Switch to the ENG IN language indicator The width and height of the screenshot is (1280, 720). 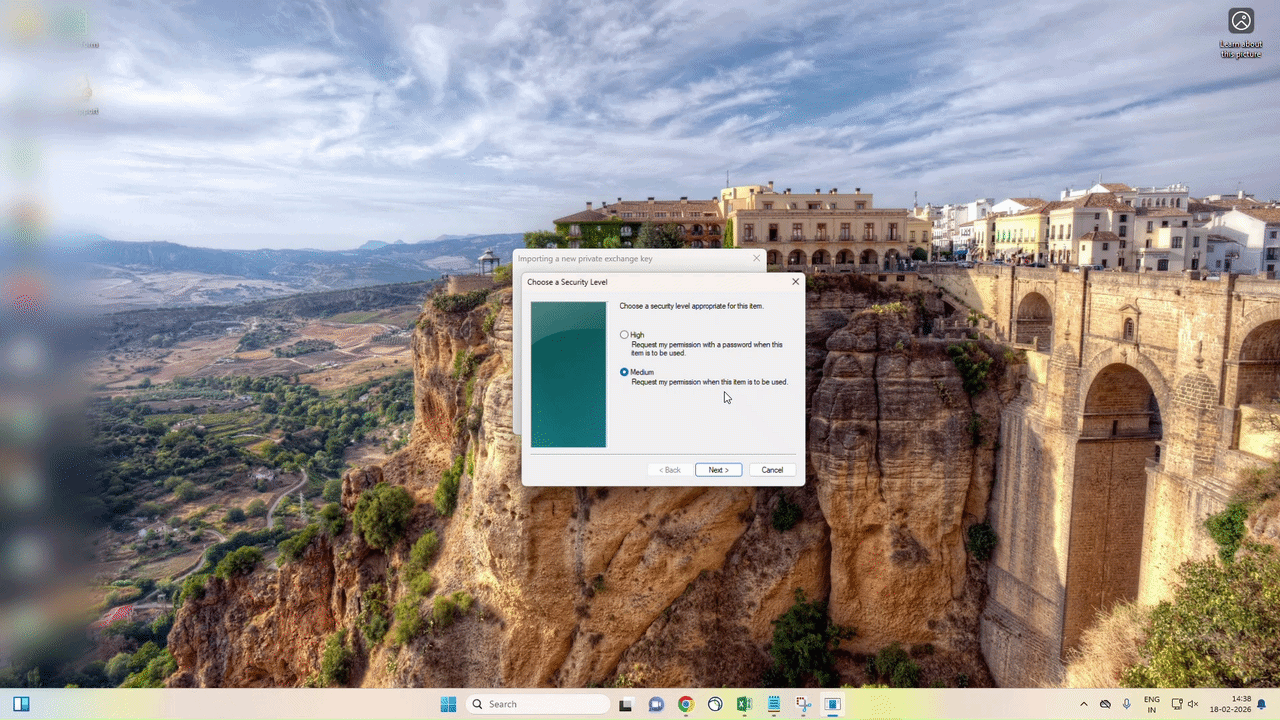click(1151, 704)
